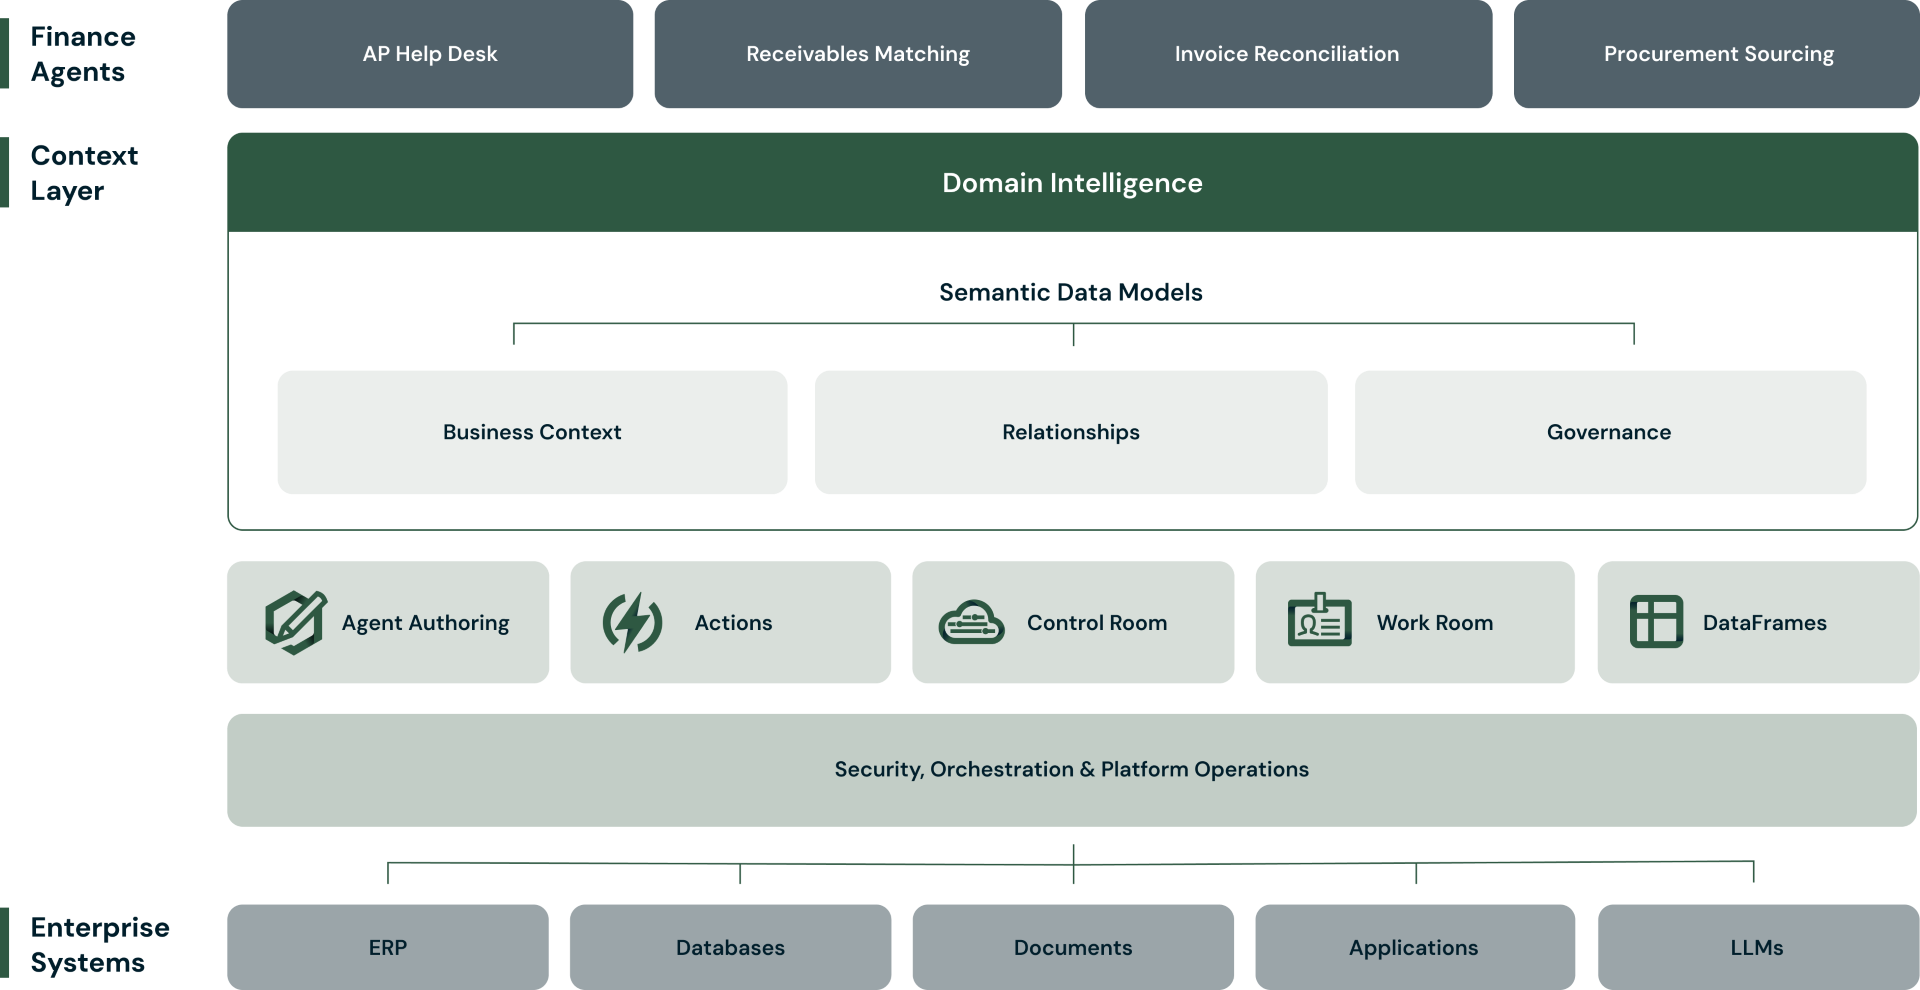
Task: Open the LLMs system box
Action: click(1757, 947)
